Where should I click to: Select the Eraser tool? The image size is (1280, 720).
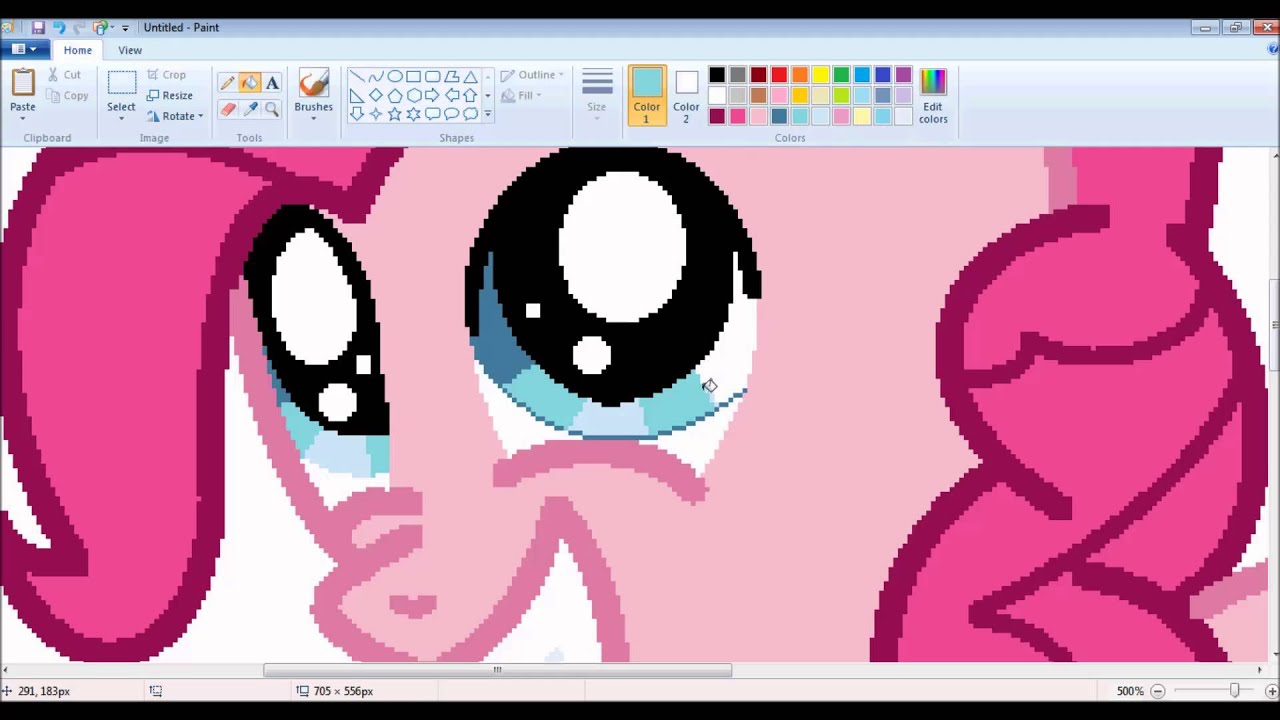click(x=227, y=109)
